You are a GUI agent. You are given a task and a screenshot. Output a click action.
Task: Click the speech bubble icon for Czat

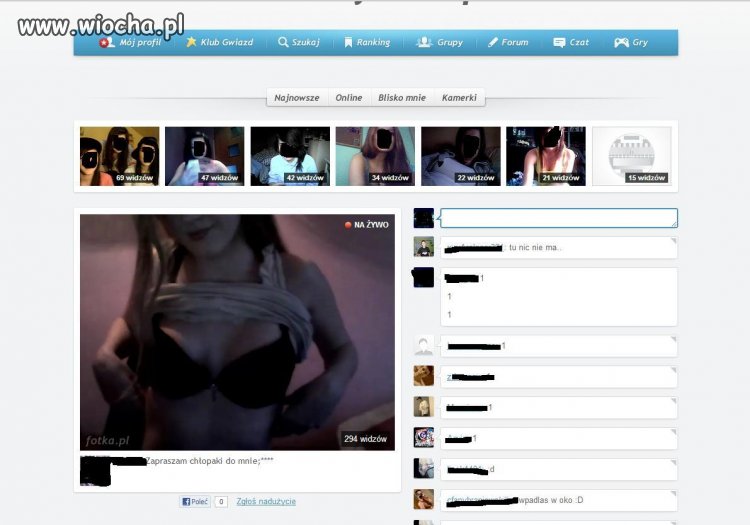pyautogui.click(x=559, y=43)
